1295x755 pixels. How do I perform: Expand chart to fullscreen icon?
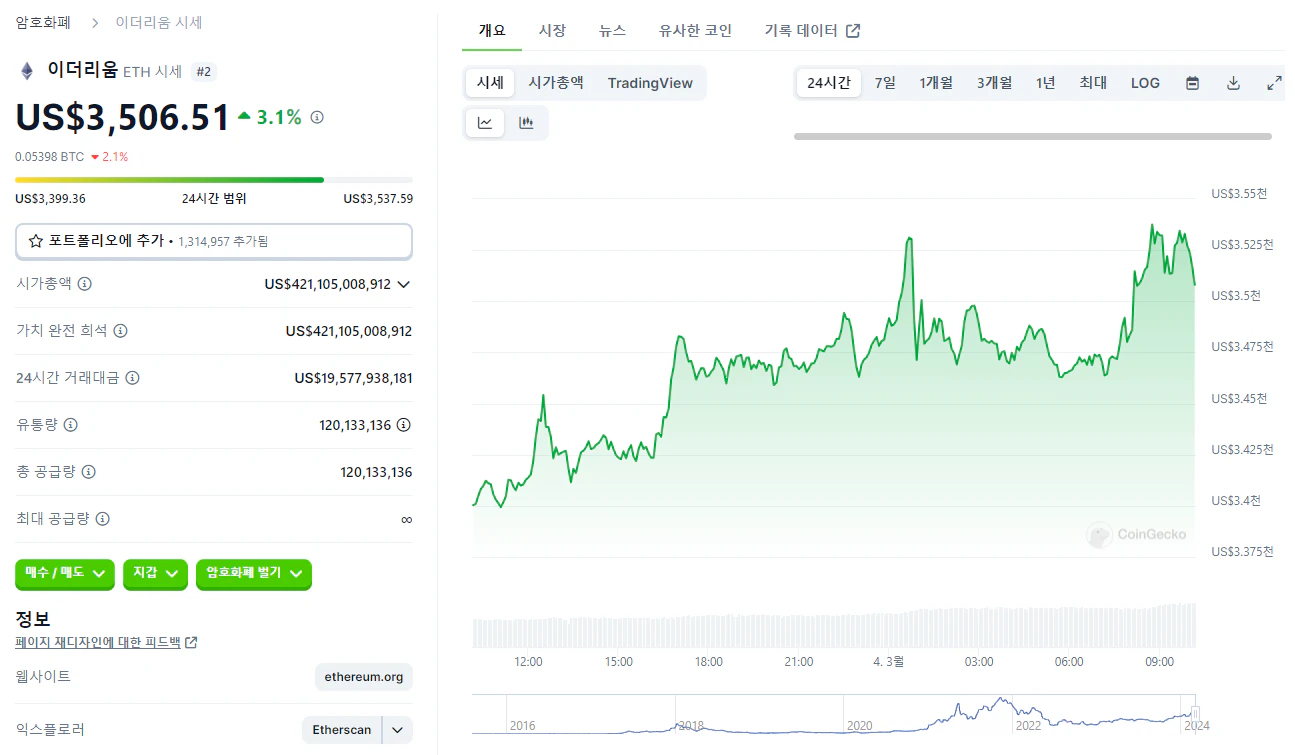pos(1274,83)
